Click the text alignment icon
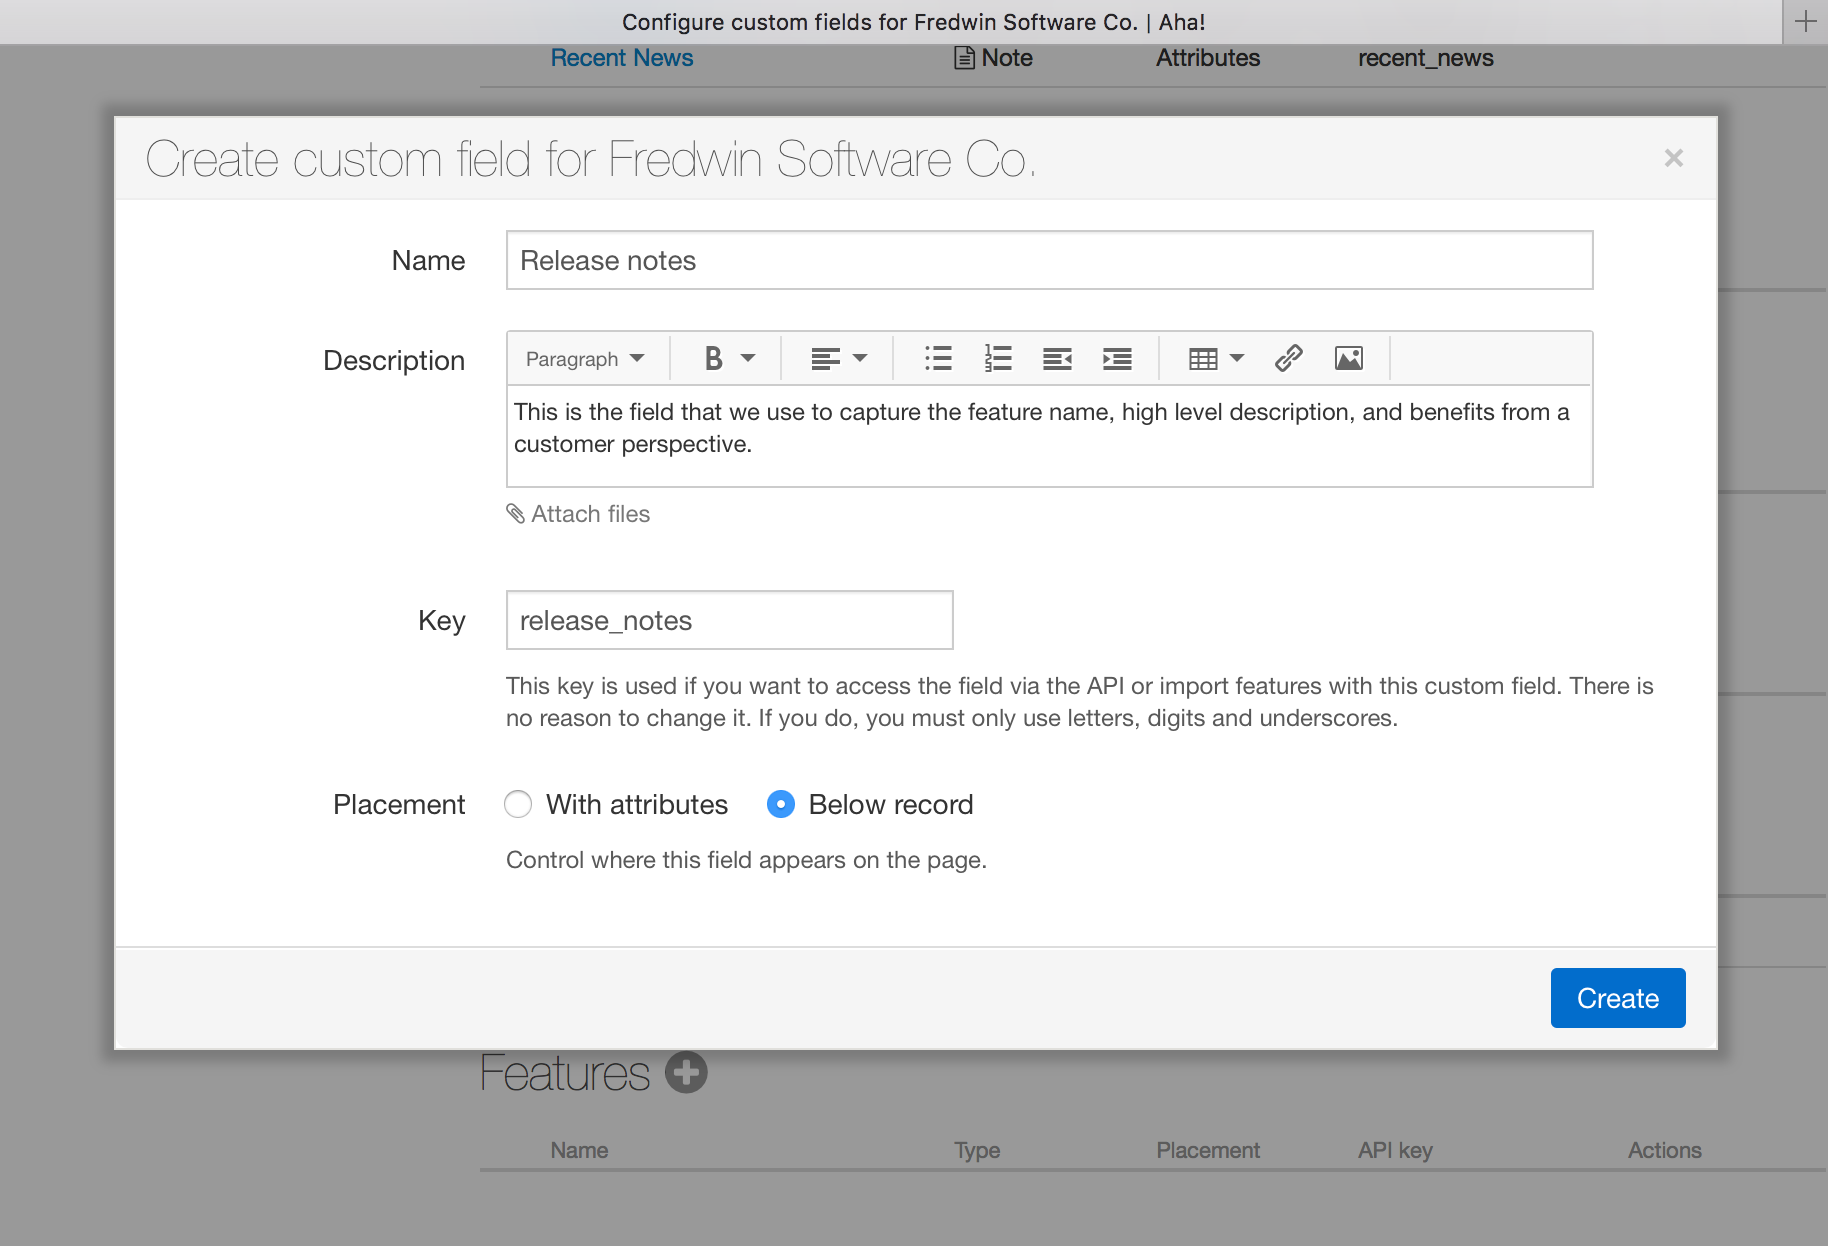Viewport: 1828px width, 1246px height. click(x=825, y=358)
